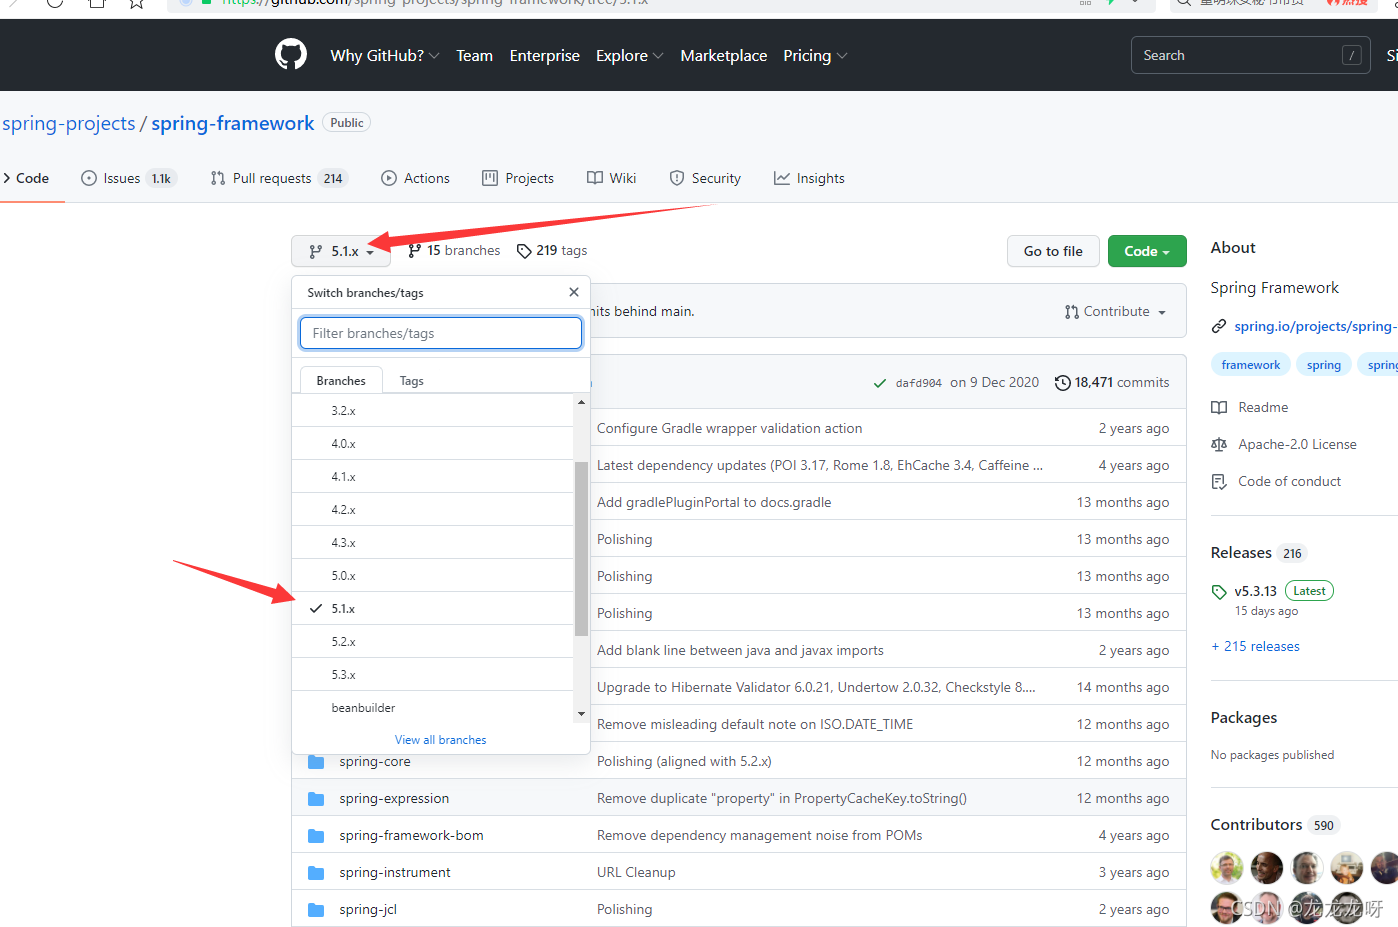Image resolution: width=1398 pixels, height=927 pixels.
Task: Click the spring topic tag after framework
Action: 1324,365
